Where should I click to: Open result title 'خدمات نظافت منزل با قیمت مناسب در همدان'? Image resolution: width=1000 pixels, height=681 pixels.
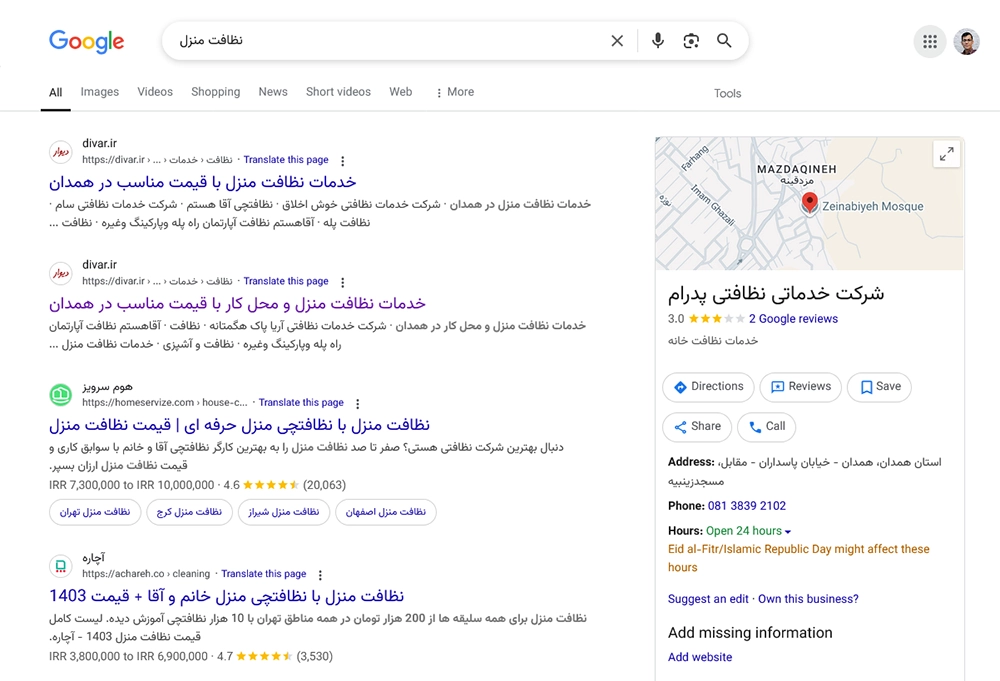click(203, 182)
